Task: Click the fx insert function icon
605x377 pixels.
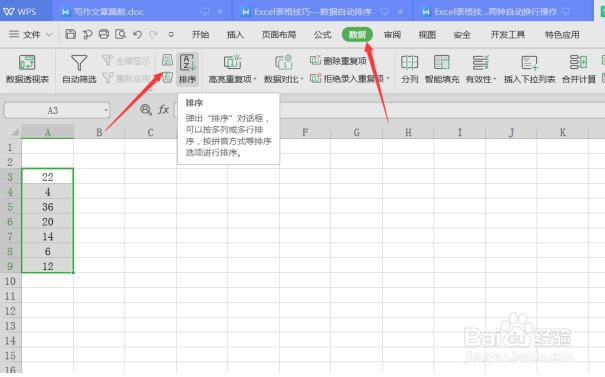Action: click(164, 110)
